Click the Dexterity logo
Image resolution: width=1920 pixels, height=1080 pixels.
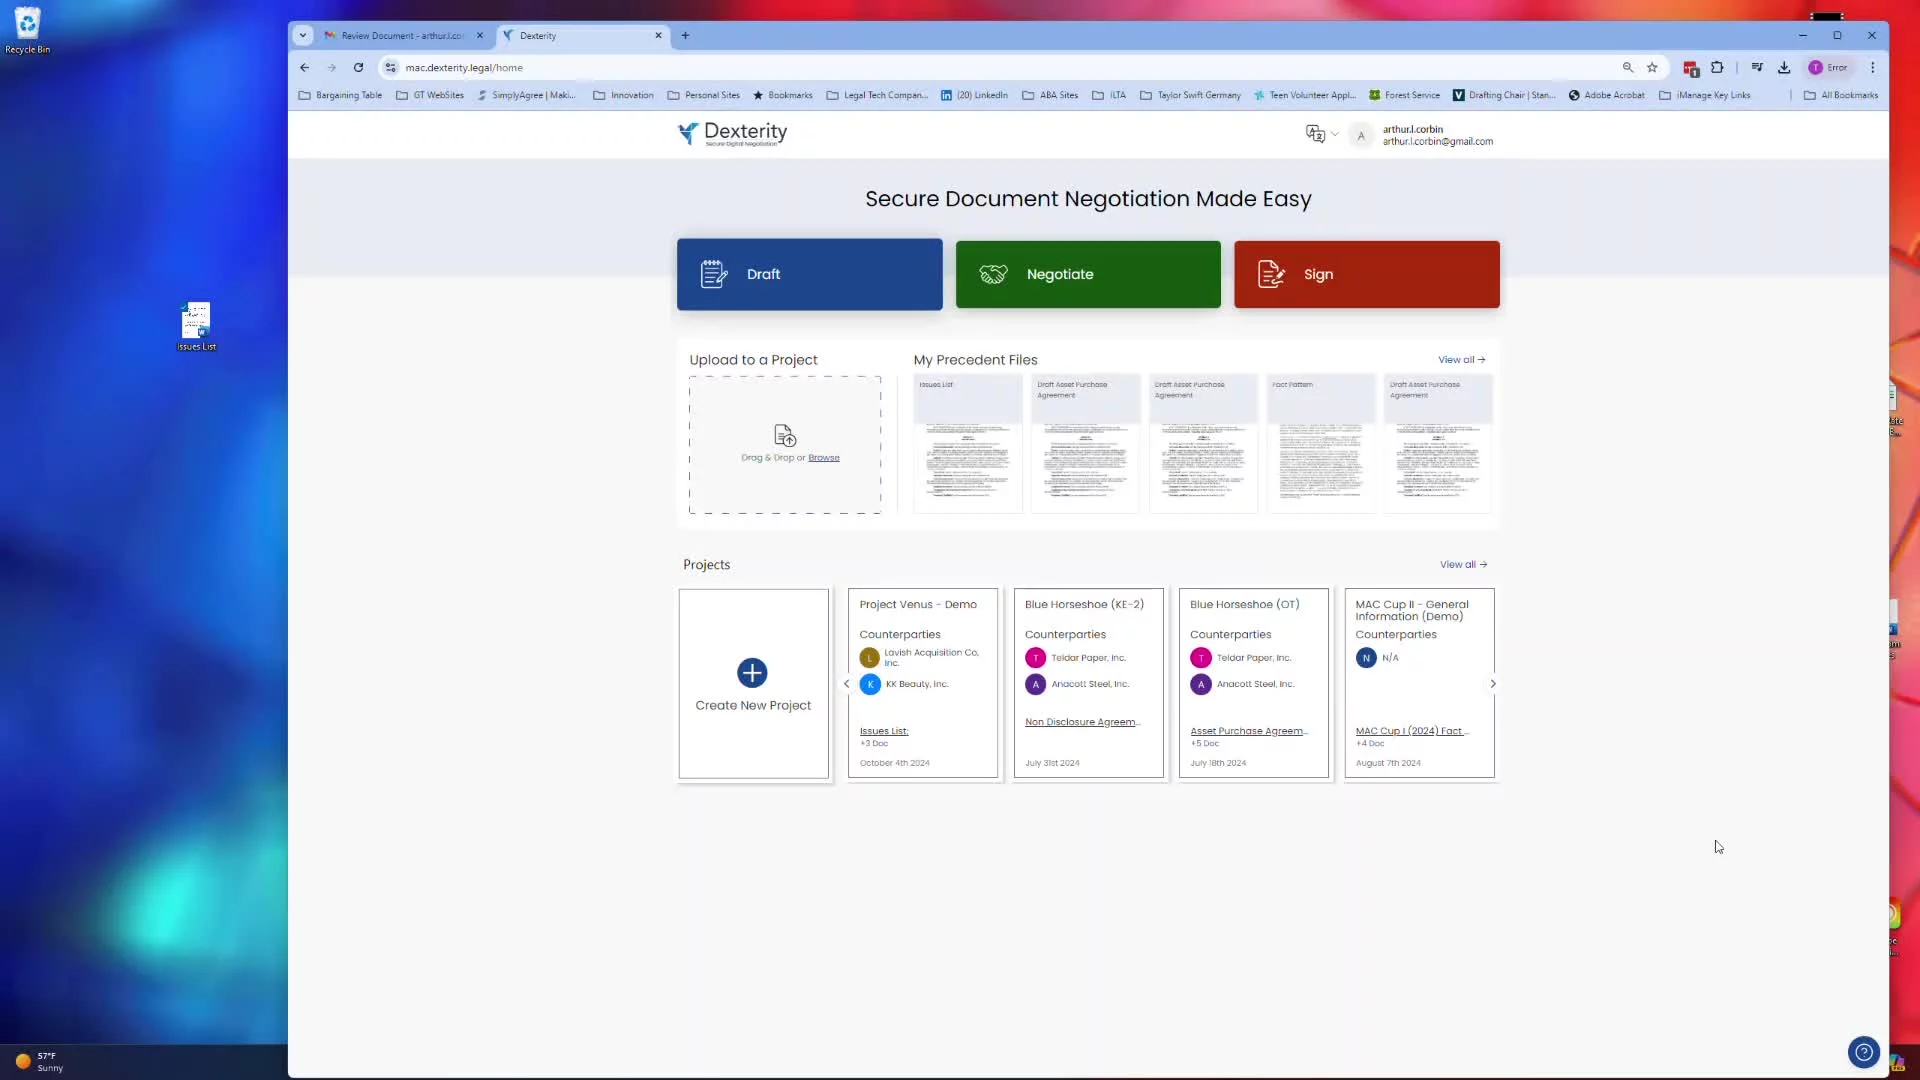[733, 133]
